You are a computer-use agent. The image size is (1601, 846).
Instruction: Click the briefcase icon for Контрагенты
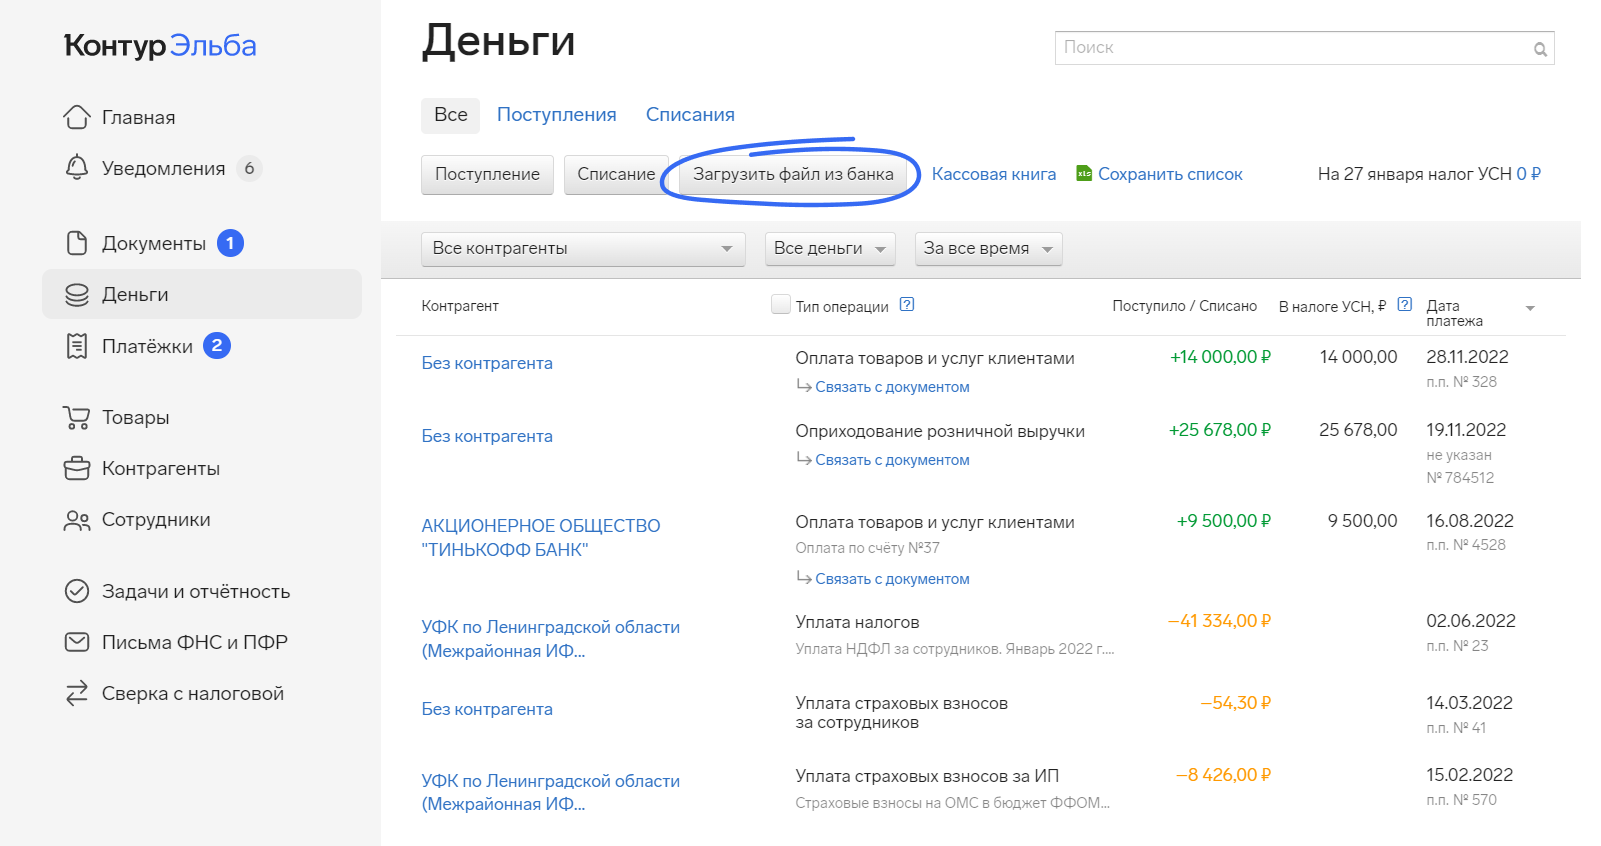pos(77,468)
